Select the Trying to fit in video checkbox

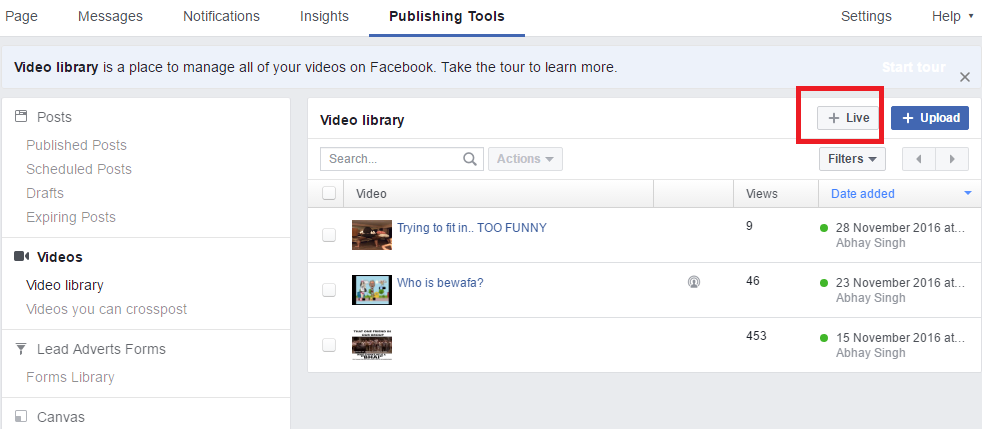coord(329,235)
